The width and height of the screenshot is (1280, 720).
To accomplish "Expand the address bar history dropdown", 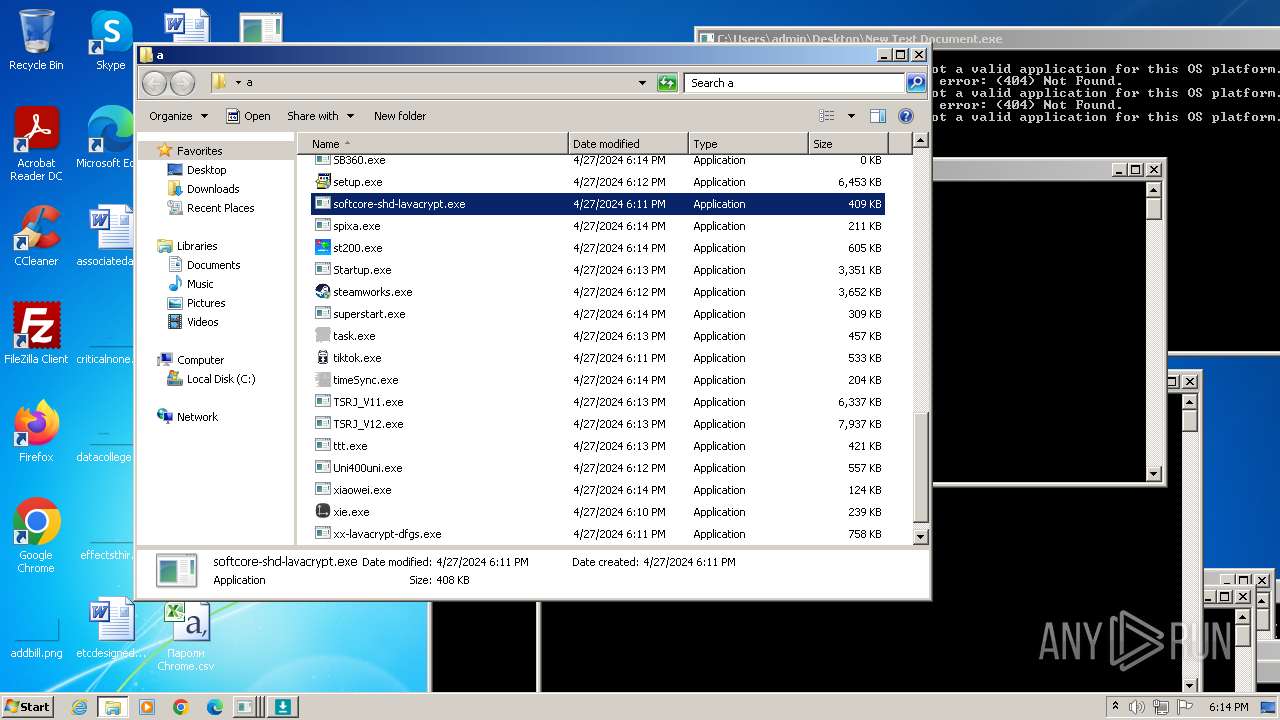I will click(642, 83).
